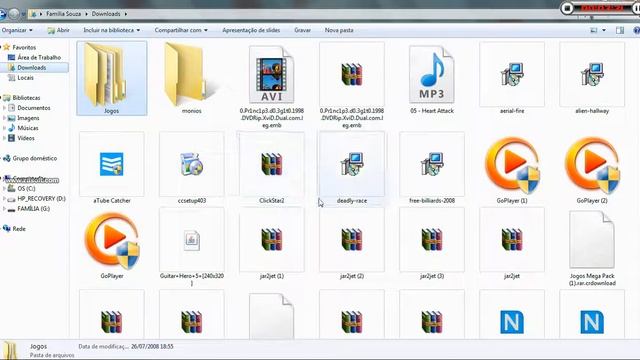Open Compartilhar com dropdown
This screenshot has width=640, height=360.
click(x=181, y=30)
